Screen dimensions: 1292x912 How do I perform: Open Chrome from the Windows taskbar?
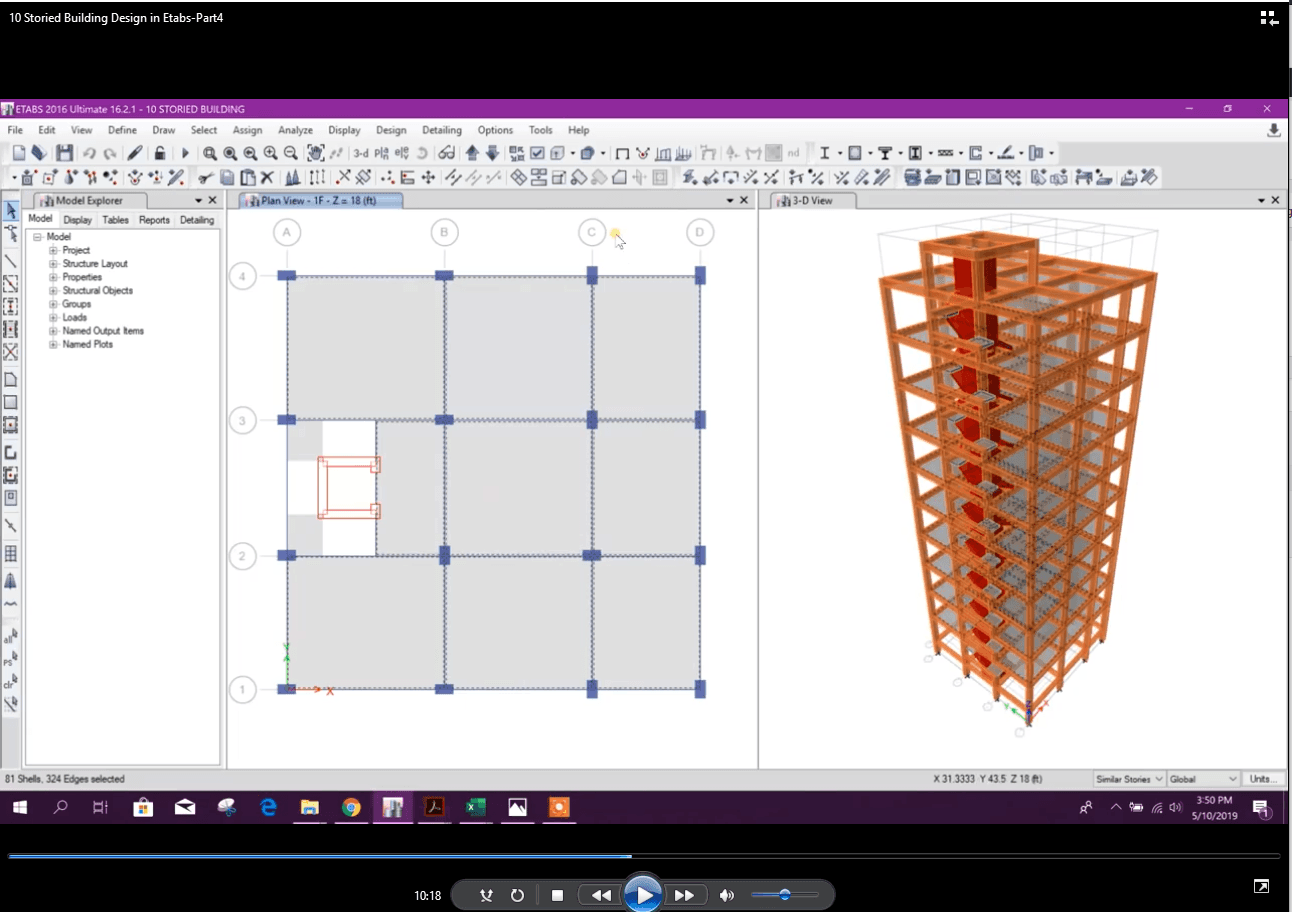point(351,807)
